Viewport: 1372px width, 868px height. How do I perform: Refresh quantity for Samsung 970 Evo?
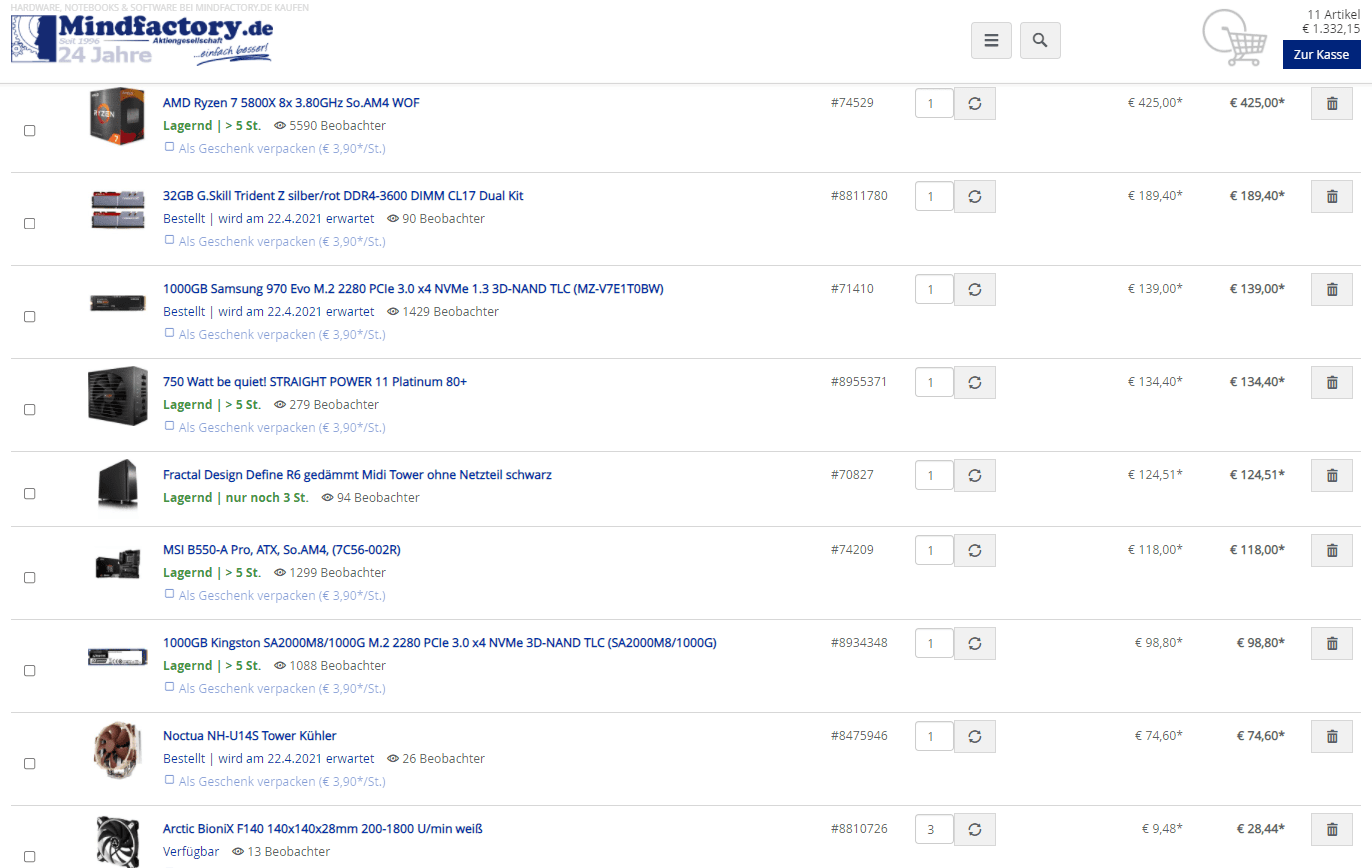[x=975, y=289]
